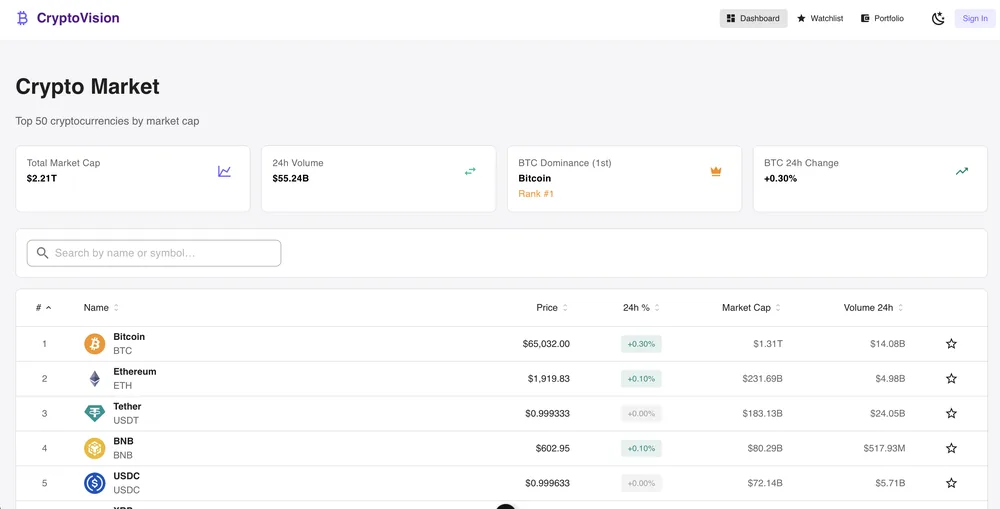The width and height of the screenshot is (1000, 509).
Task: Click the Bitcoin coin logo
Action: (94, 344)
